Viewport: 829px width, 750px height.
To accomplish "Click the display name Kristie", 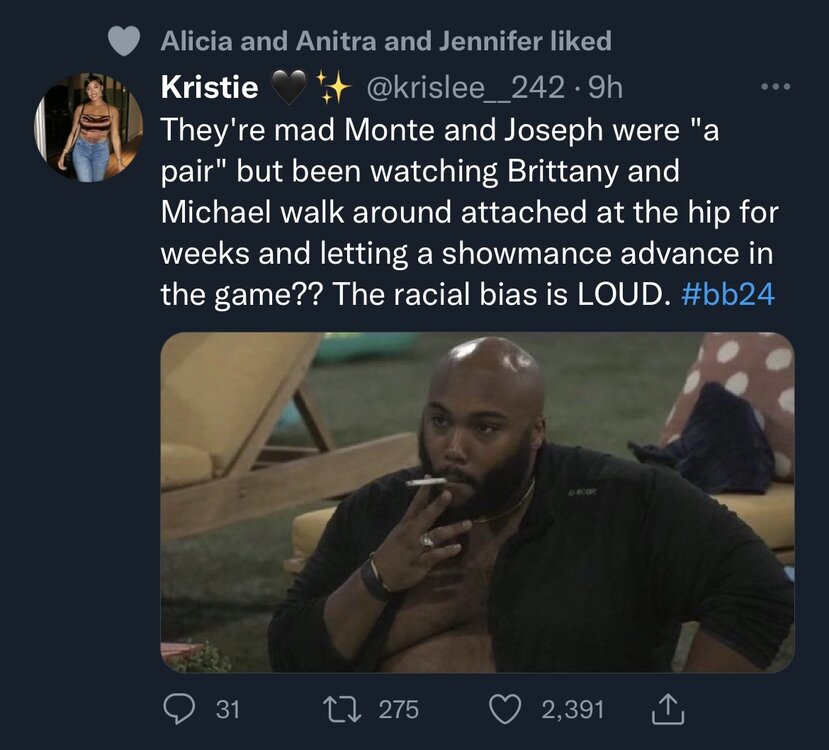I will [207, 88].
